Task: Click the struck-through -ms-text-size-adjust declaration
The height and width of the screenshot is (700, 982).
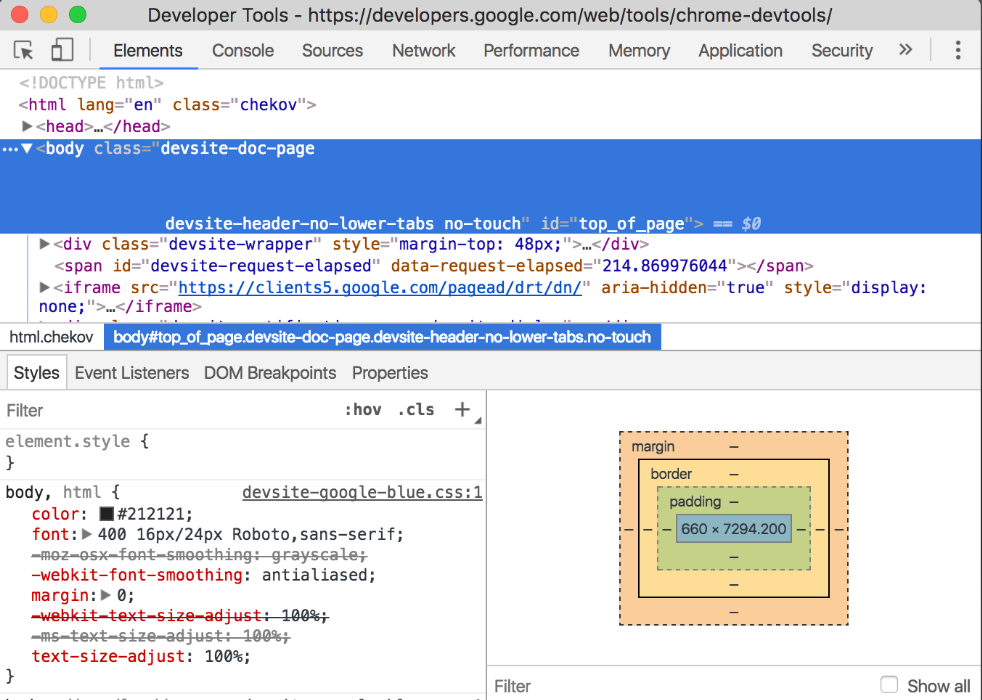Action: (x=160, y=636)
